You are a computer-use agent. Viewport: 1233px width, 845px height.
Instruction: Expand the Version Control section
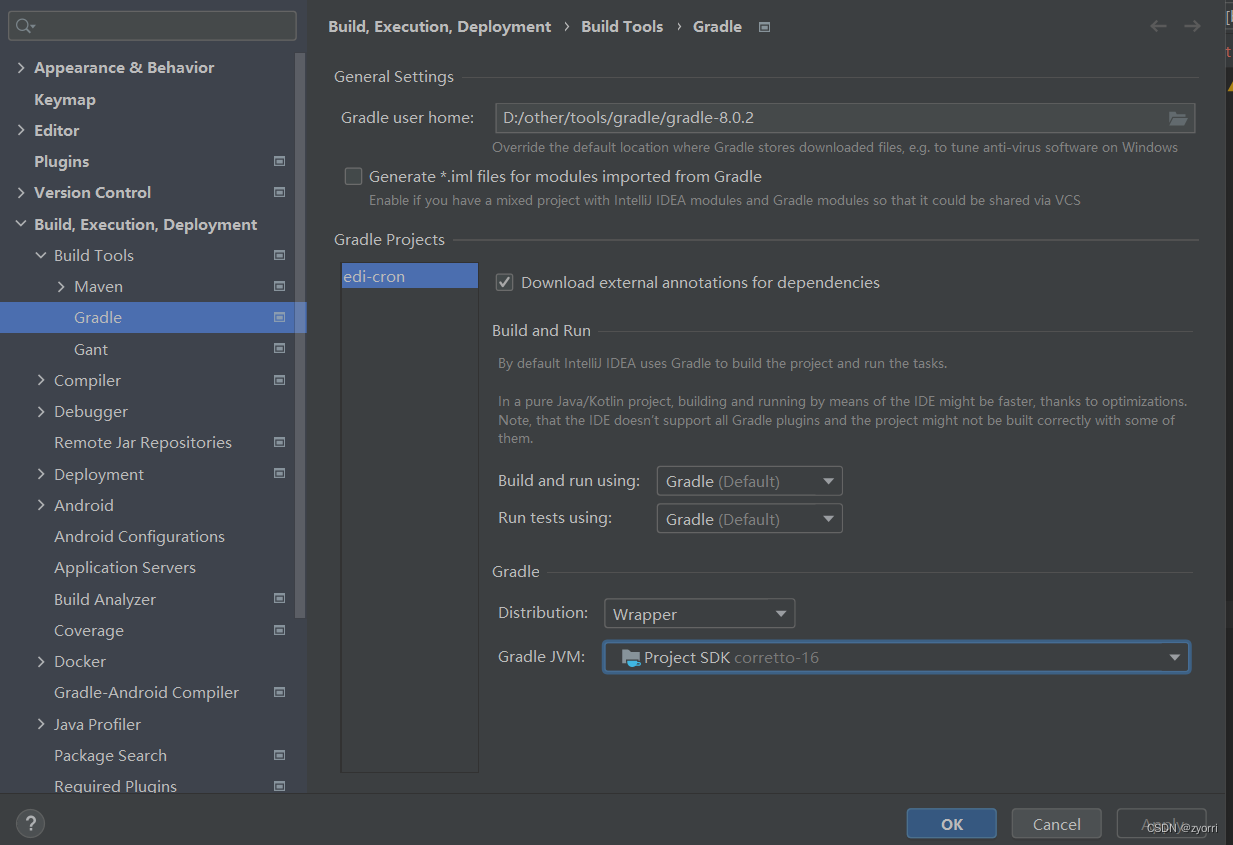[x=21, y=192]
